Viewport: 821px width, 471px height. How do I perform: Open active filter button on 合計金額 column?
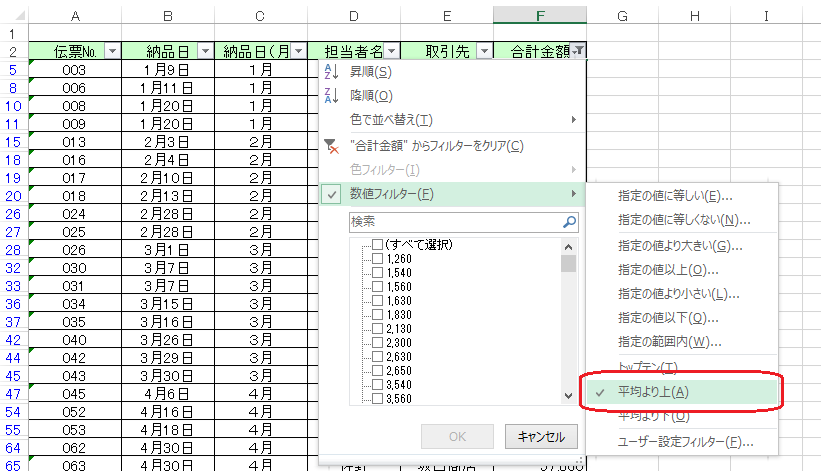pos(578,51)
